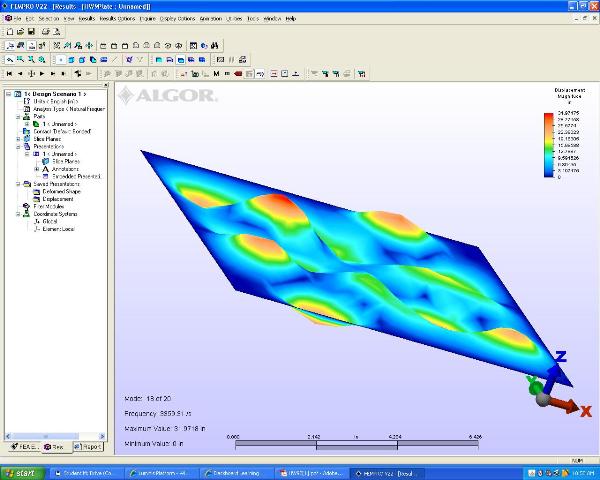Open the Animation menu
This screenshot has width=600, height=480.
click(x=211, y=19)
